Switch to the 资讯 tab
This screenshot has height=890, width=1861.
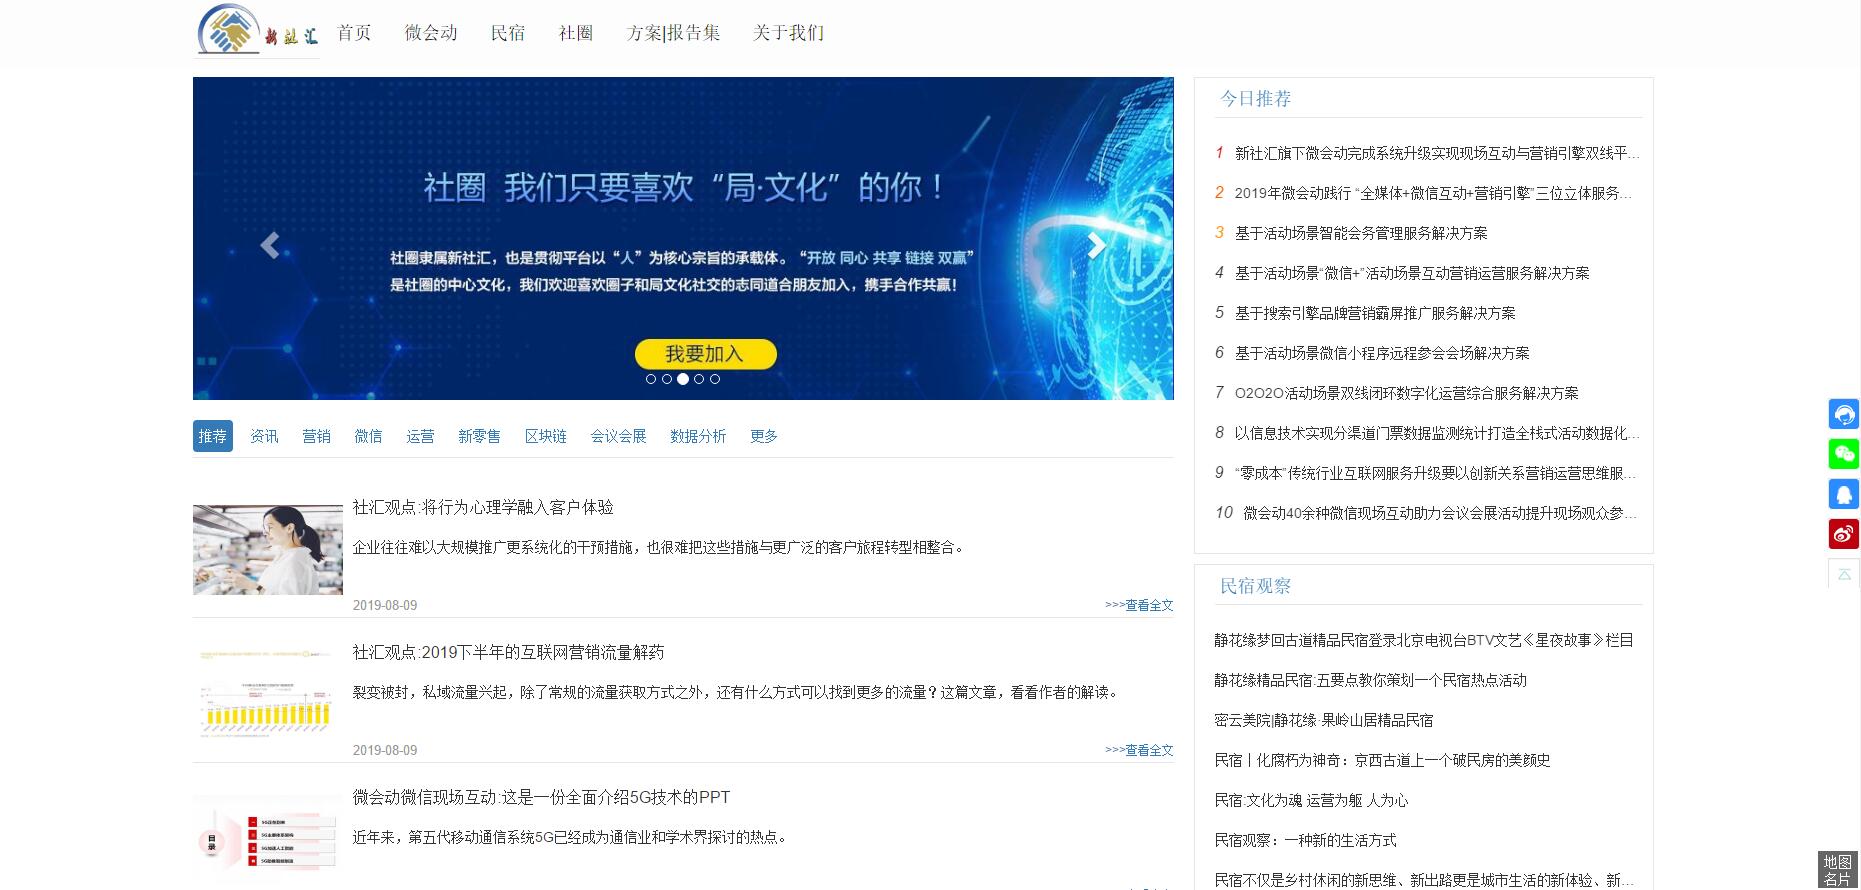click(264, 436)
